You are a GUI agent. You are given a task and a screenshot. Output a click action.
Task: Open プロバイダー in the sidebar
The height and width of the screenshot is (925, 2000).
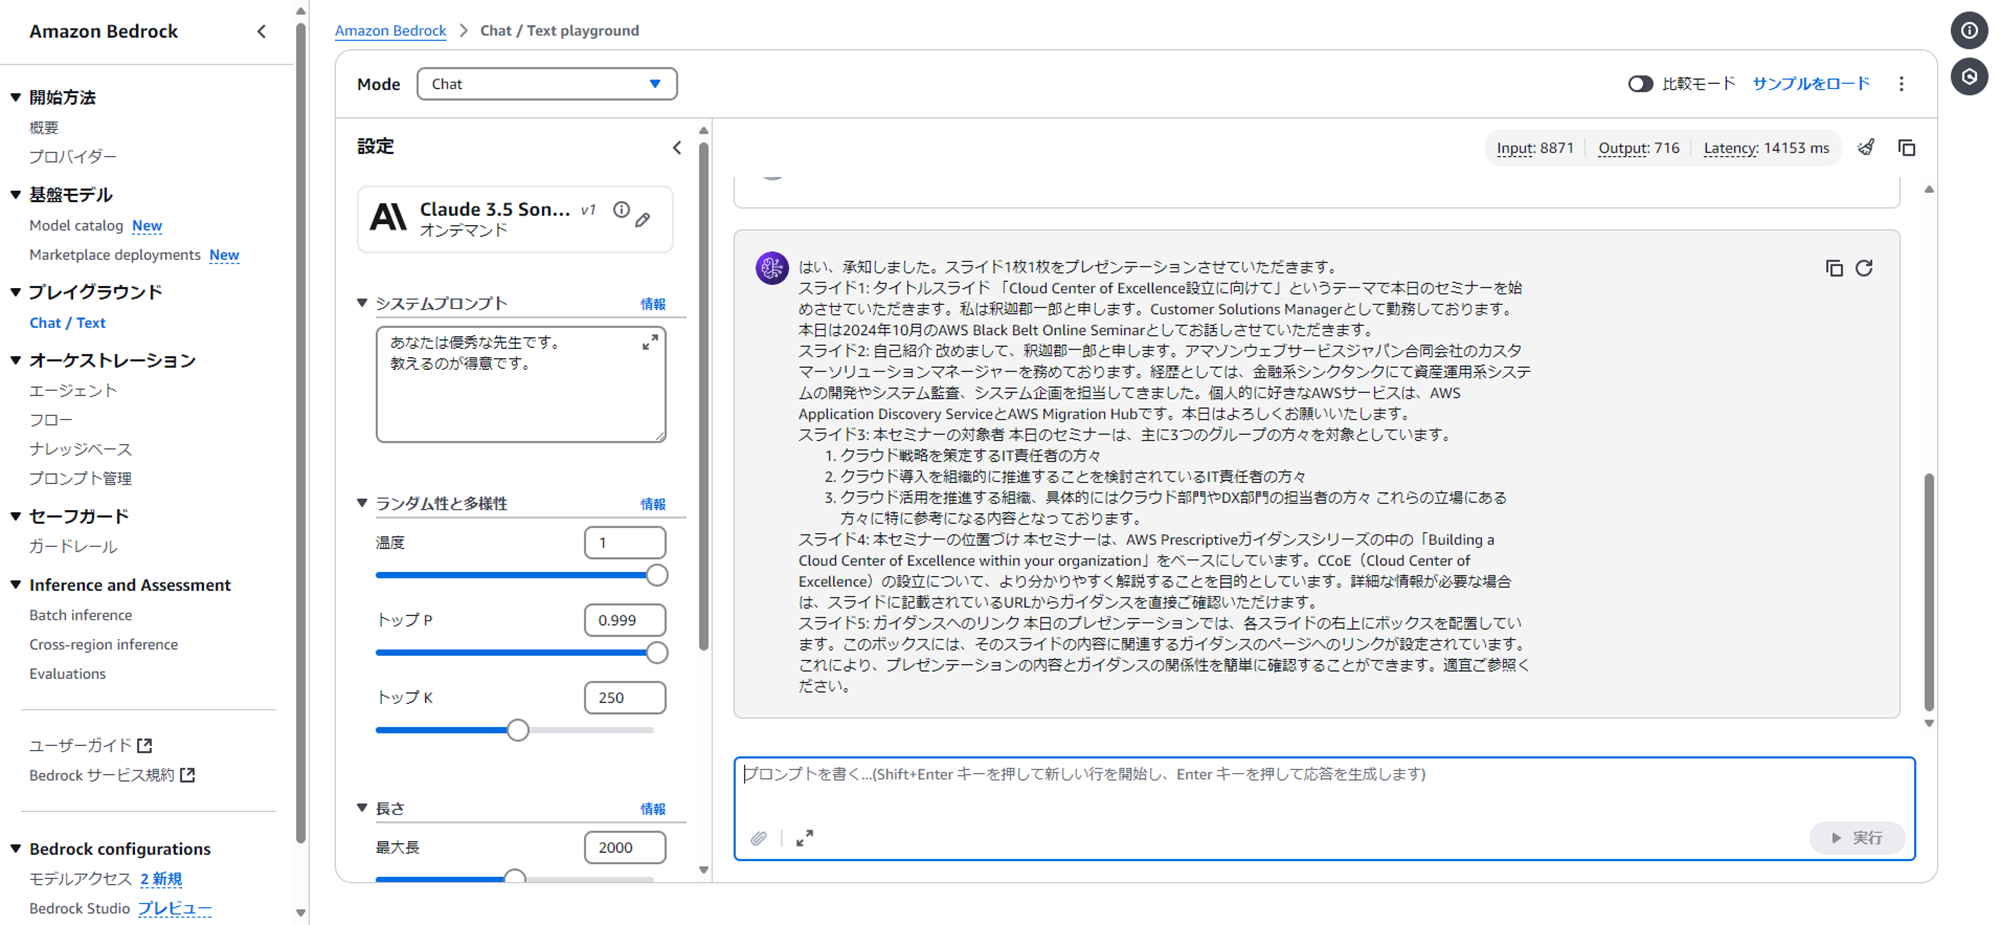(73, 156)
